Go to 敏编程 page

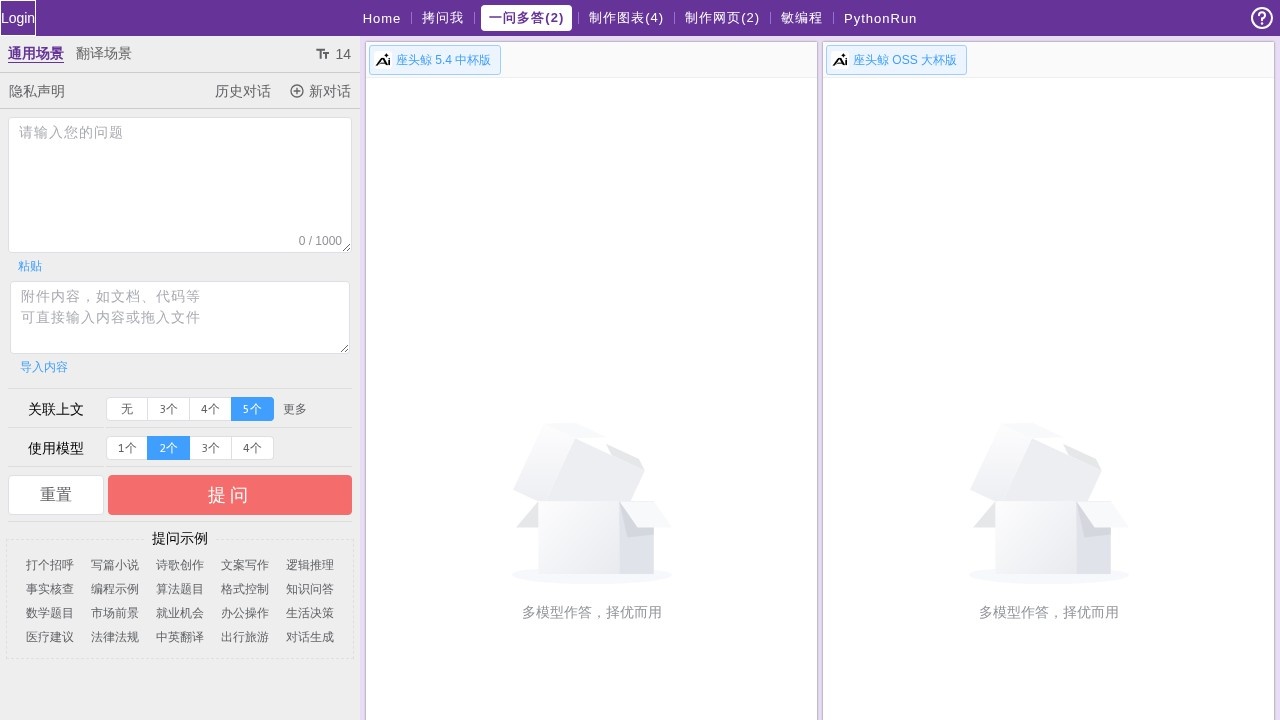point(801,18)
